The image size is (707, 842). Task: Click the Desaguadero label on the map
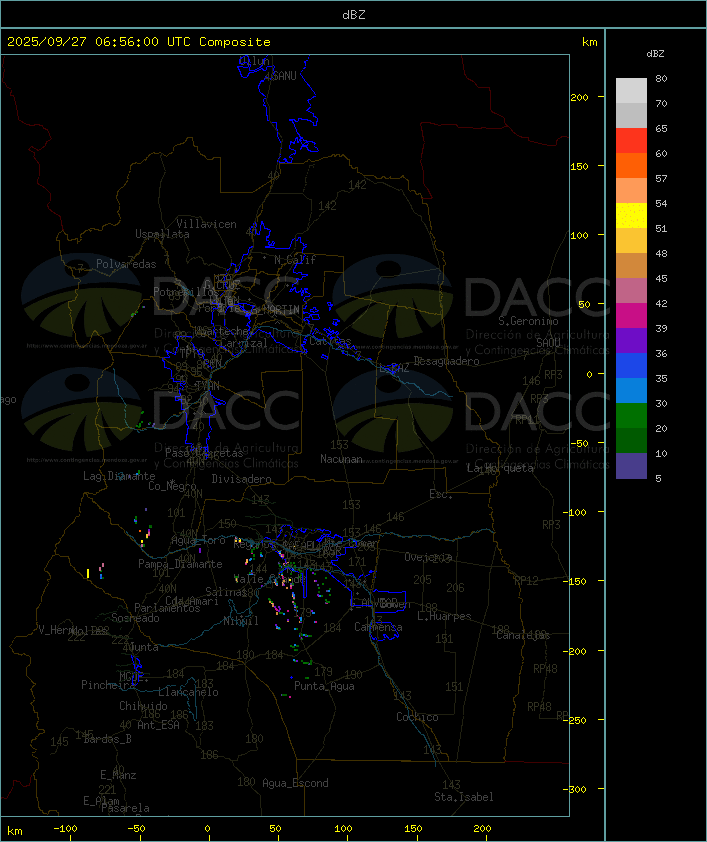point(446,361)
